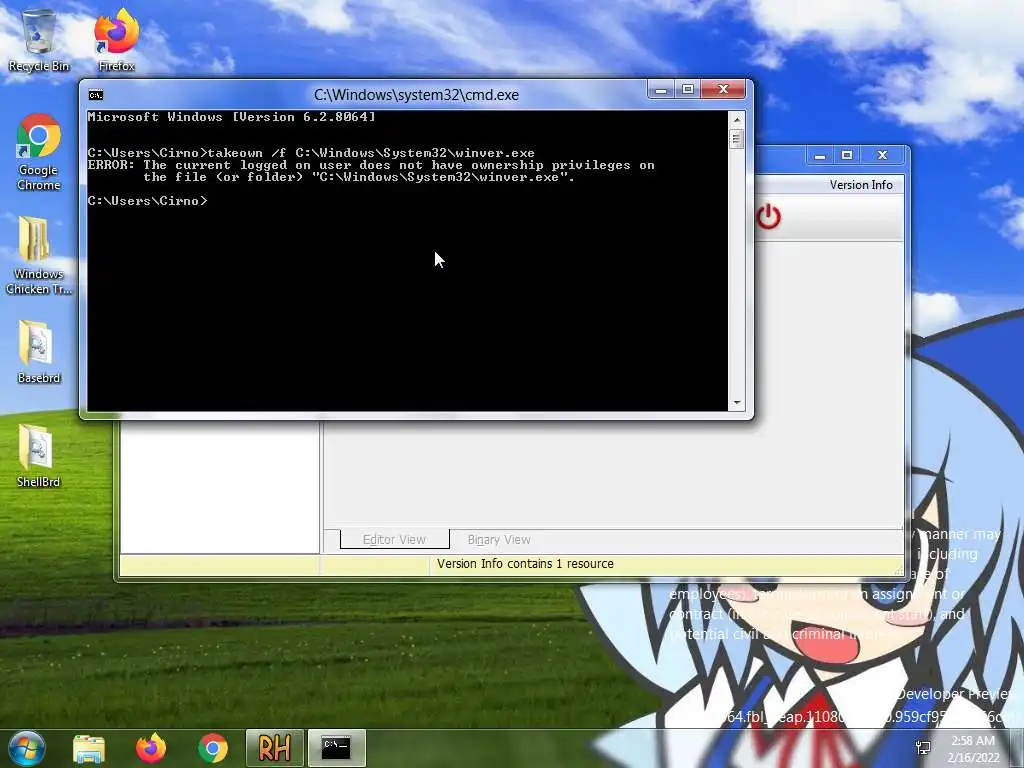Open the Start menu orb
Screen dimensions: 1024x768
pyautogui.click(x=27, y=748)
